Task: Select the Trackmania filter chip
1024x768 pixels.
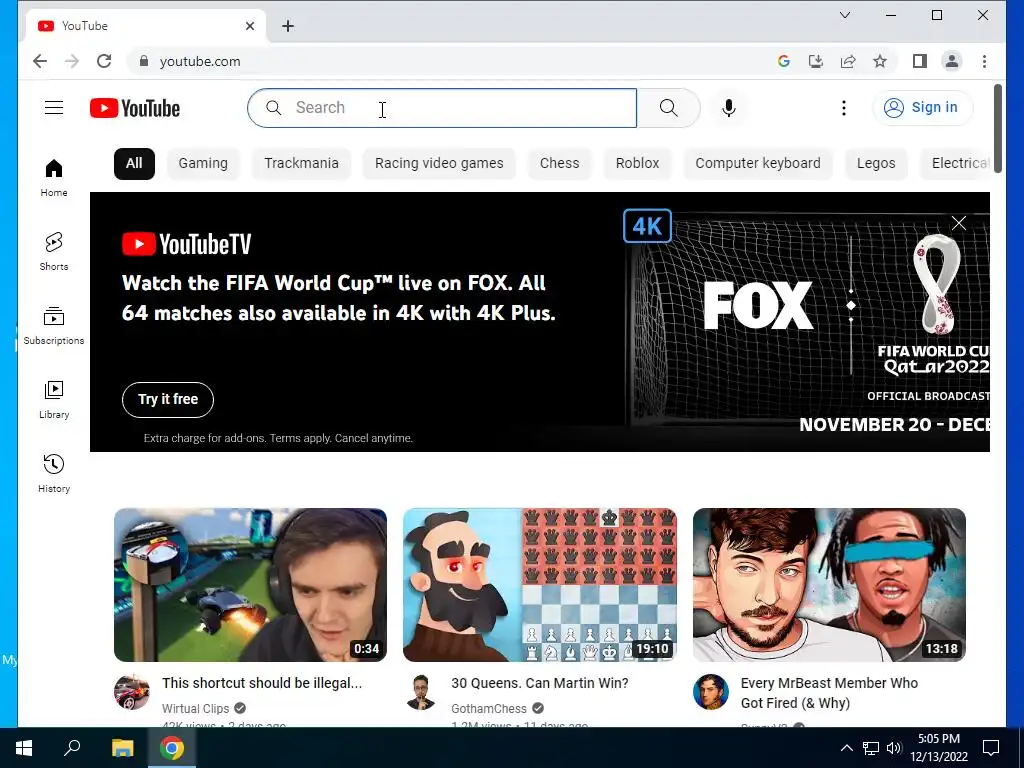Action: 301,163
